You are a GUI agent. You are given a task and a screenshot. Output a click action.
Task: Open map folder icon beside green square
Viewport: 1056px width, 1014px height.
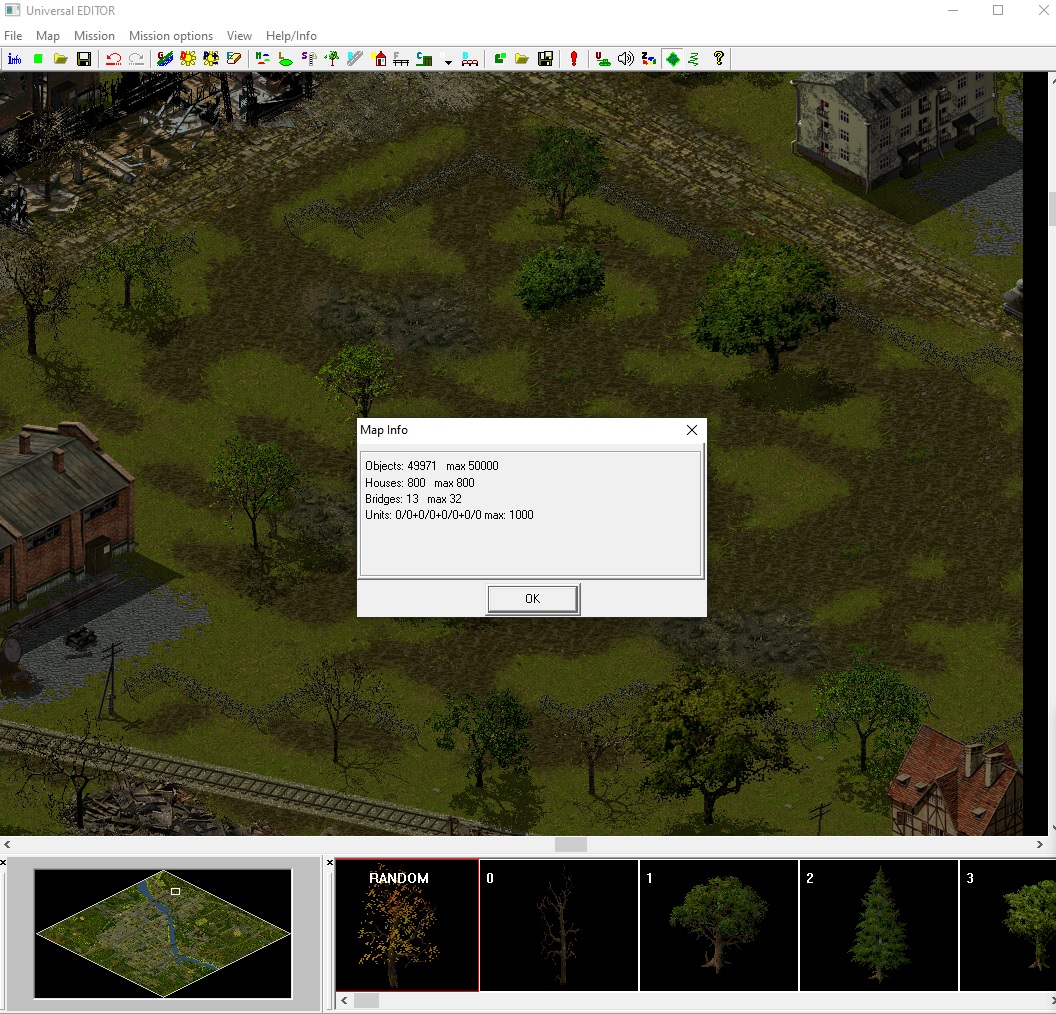click(61, 59)
